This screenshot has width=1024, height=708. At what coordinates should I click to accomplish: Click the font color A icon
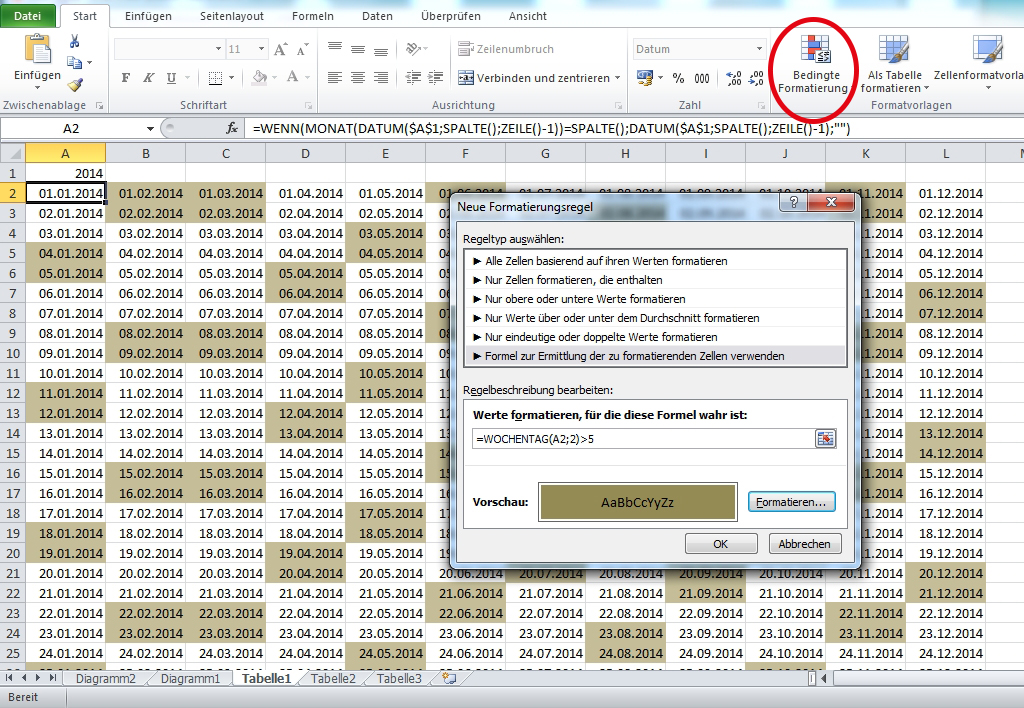(293, 78)
